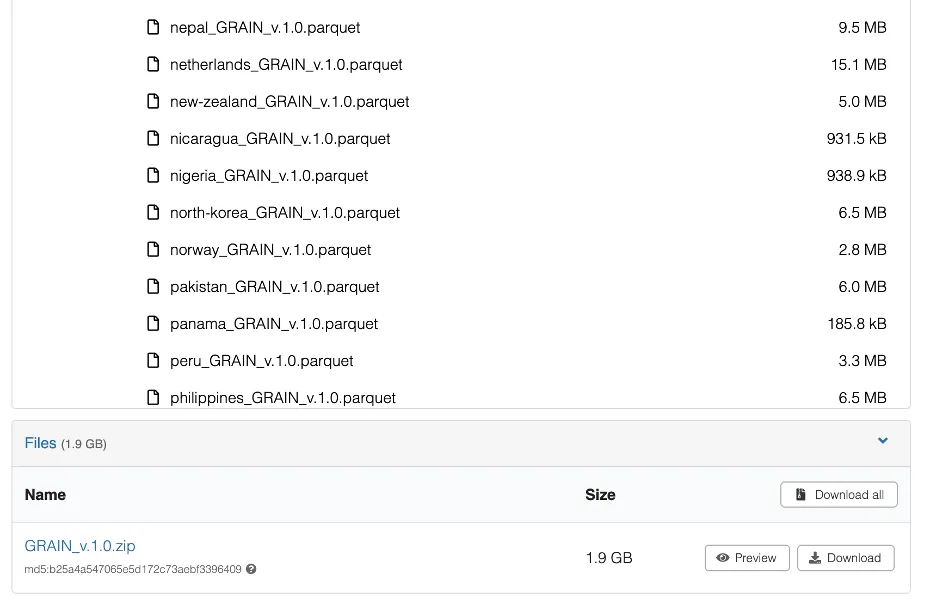The height and width of the screenshot is (610, 936).
Task: Select philippines_GRAIN_v.1.0.parquet entry
Action: [x=282, y=397]
